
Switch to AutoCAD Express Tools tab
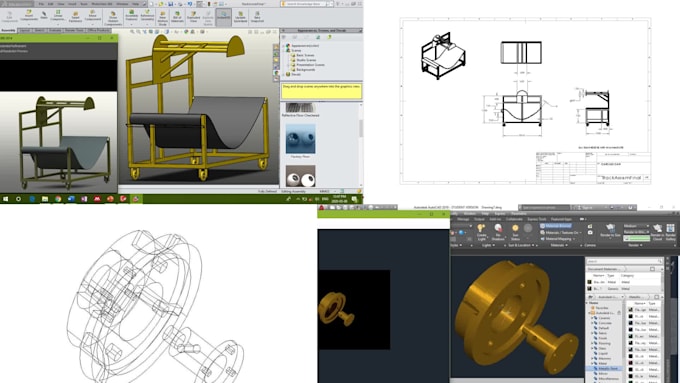pos(537,219)
